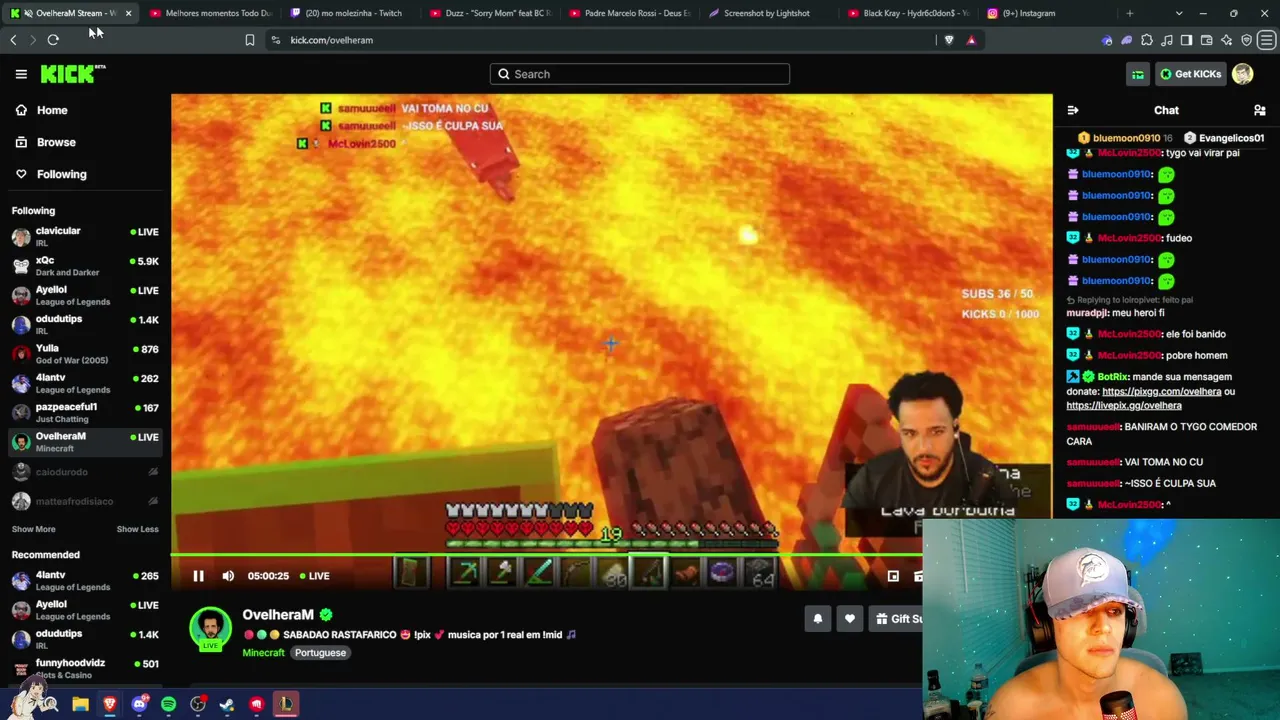Switch to the Instagram tab
Screen dimensions: 1280x720
coord(1043,13)
